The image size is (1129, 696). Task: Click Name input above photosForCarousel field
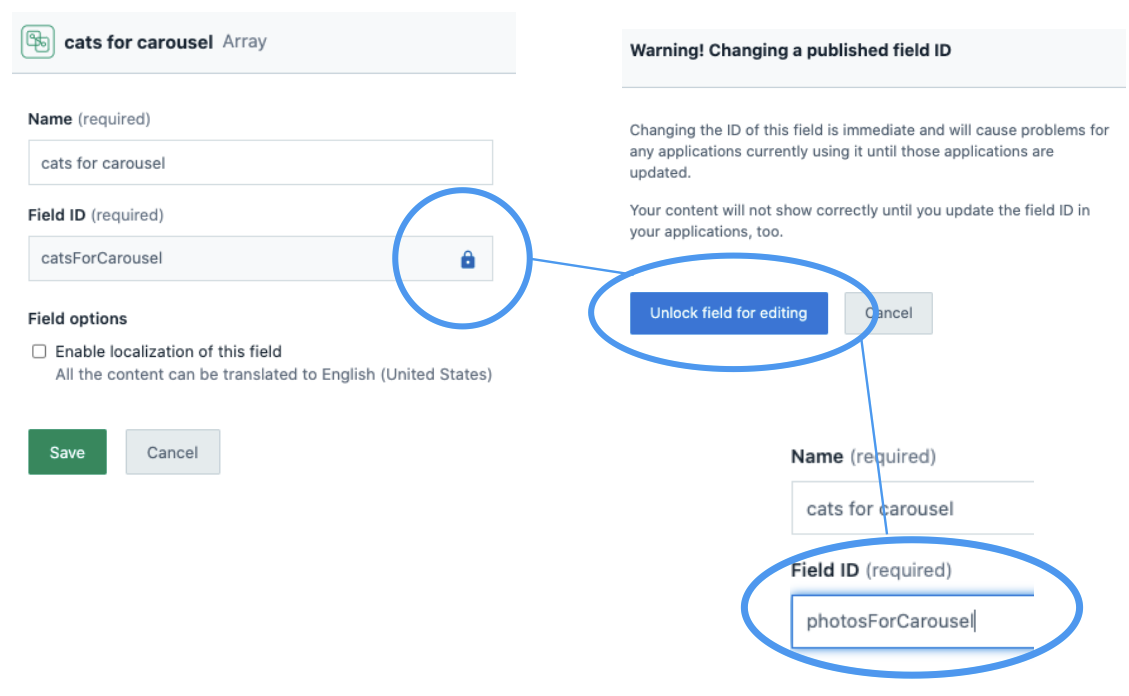910,509
